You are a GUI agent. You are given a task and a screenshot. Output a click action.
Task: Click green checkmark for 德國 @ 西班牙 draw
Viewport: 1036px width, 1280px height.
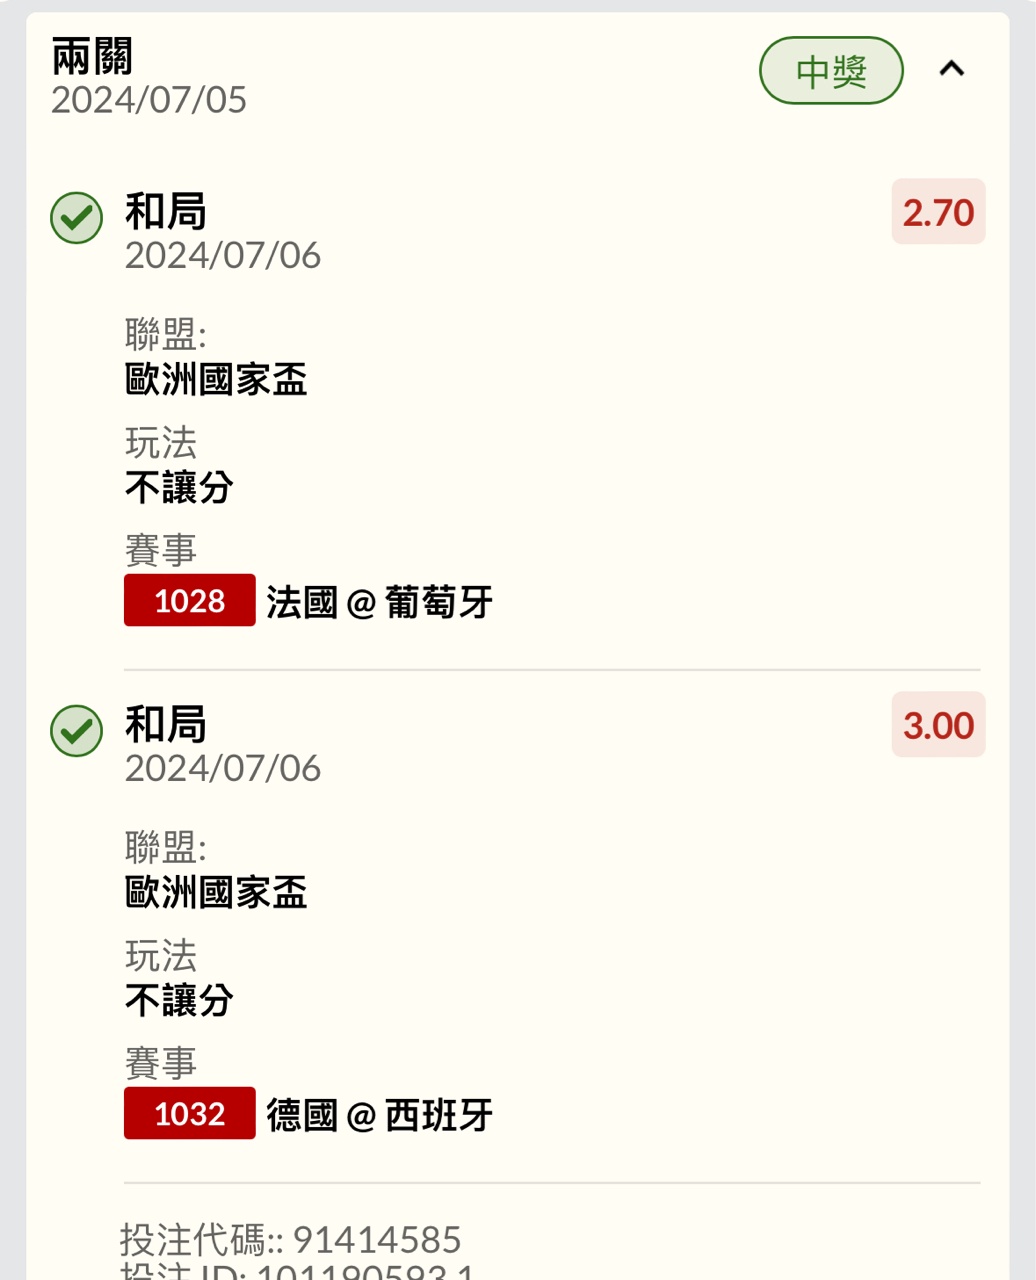click(x=77, y=730)
